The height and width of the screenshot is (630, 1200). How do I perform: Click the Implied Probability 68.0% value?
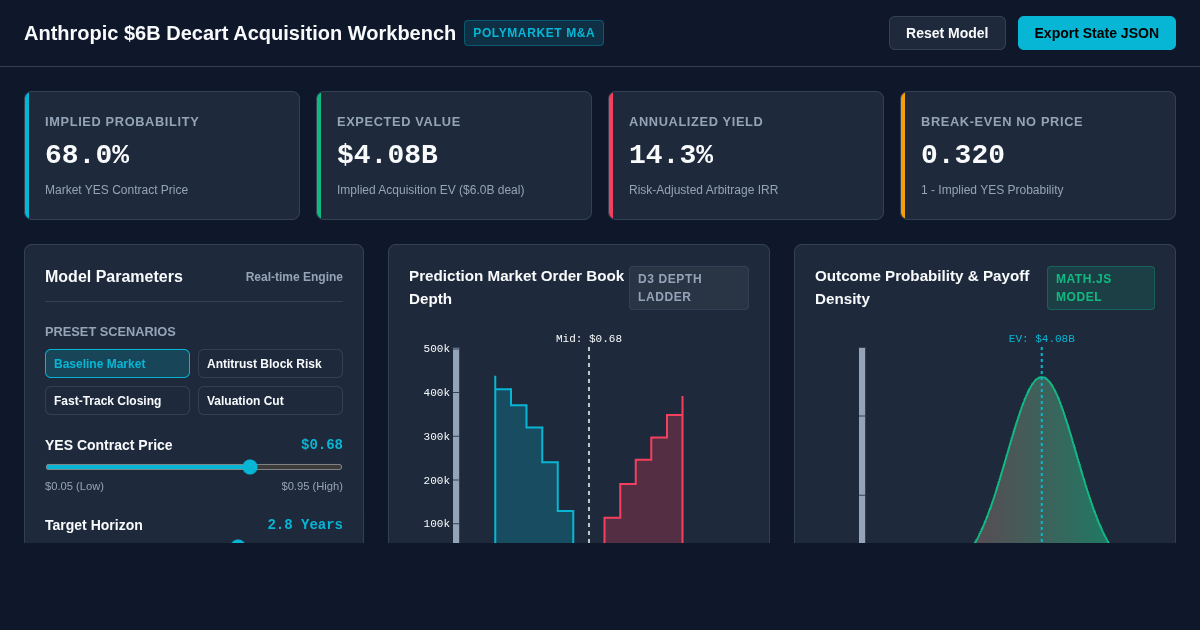click(87, 155)
